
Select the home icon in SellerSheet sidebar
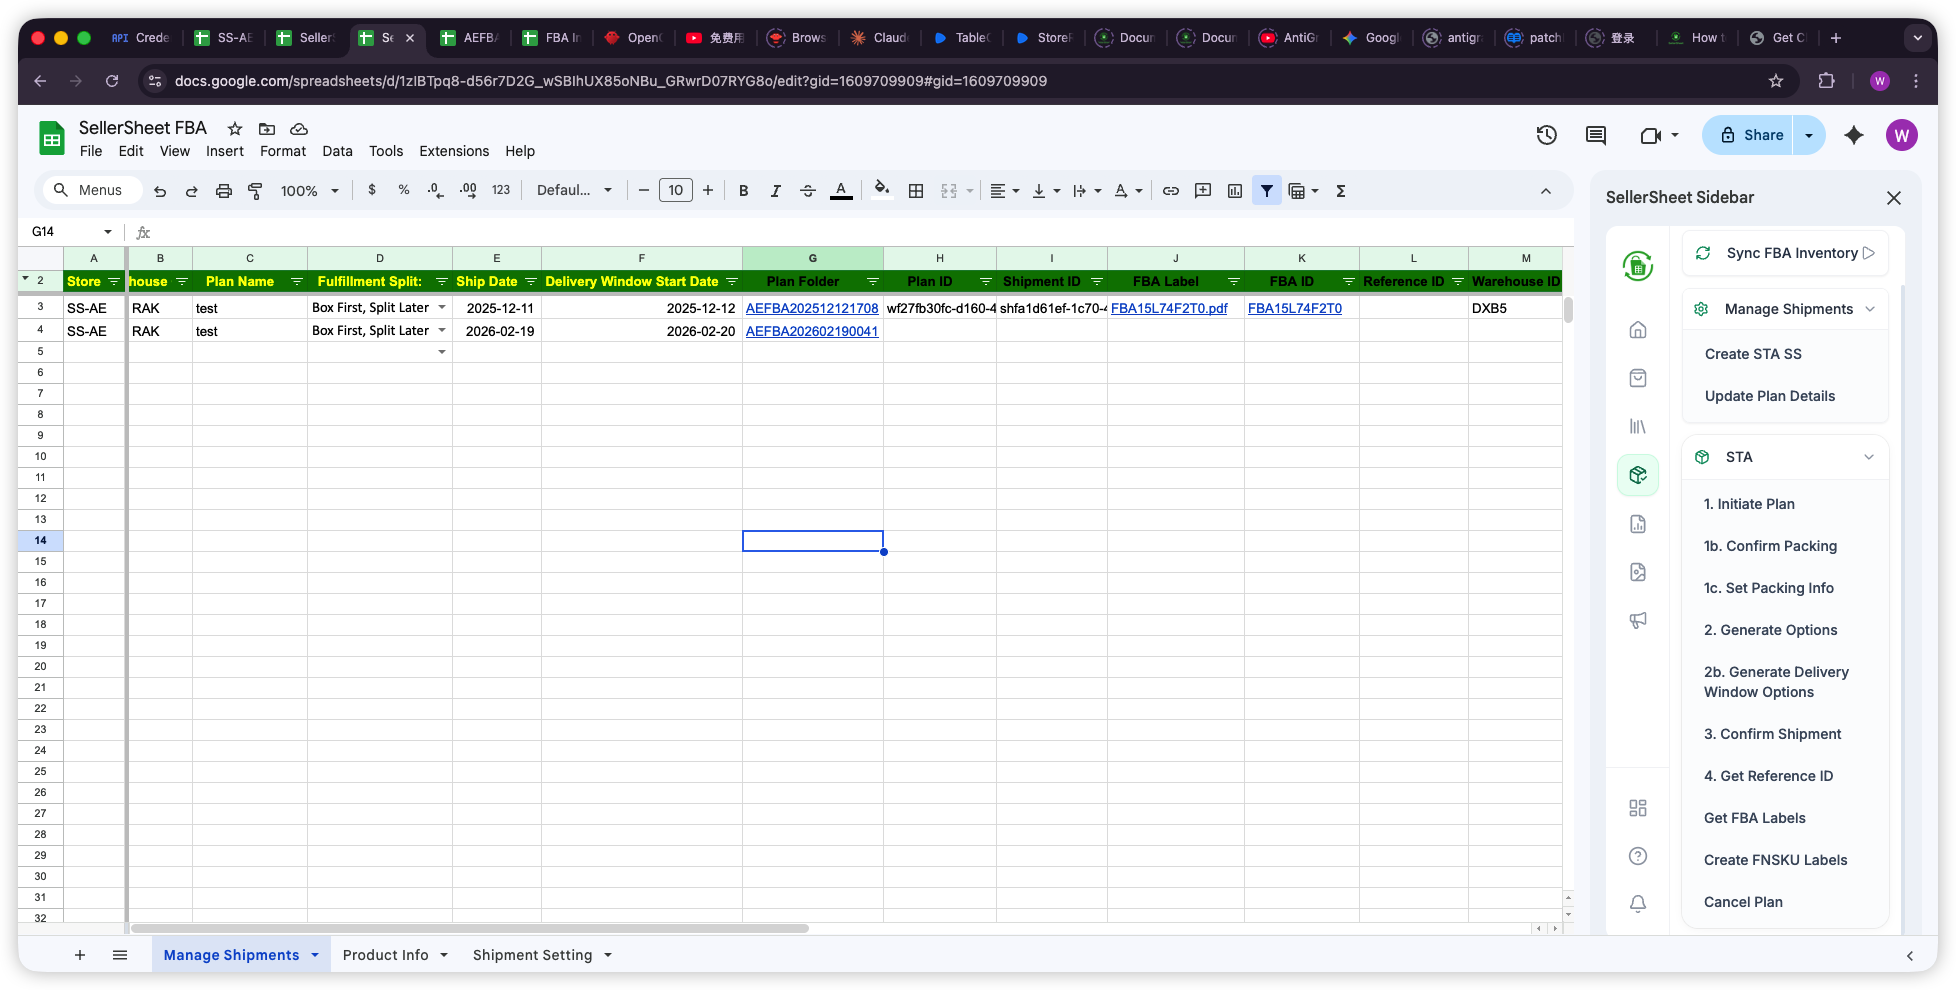[x=1637, y=329]
